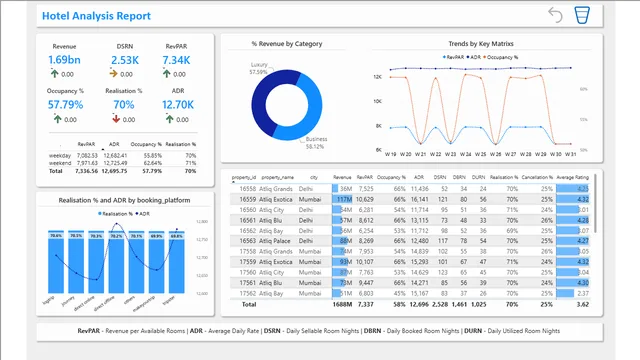
Task: Click the filter bucket icon in header
Action: coord(582,15)
